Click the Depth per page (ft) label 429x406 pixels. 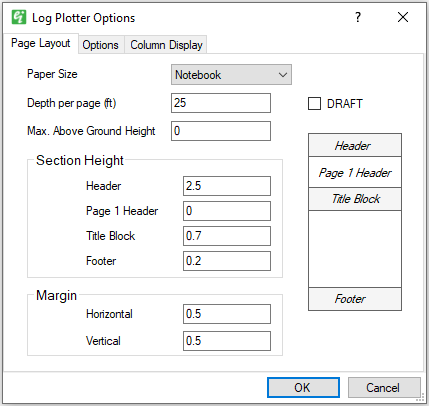pyautogui.click(x=72, y=103)
